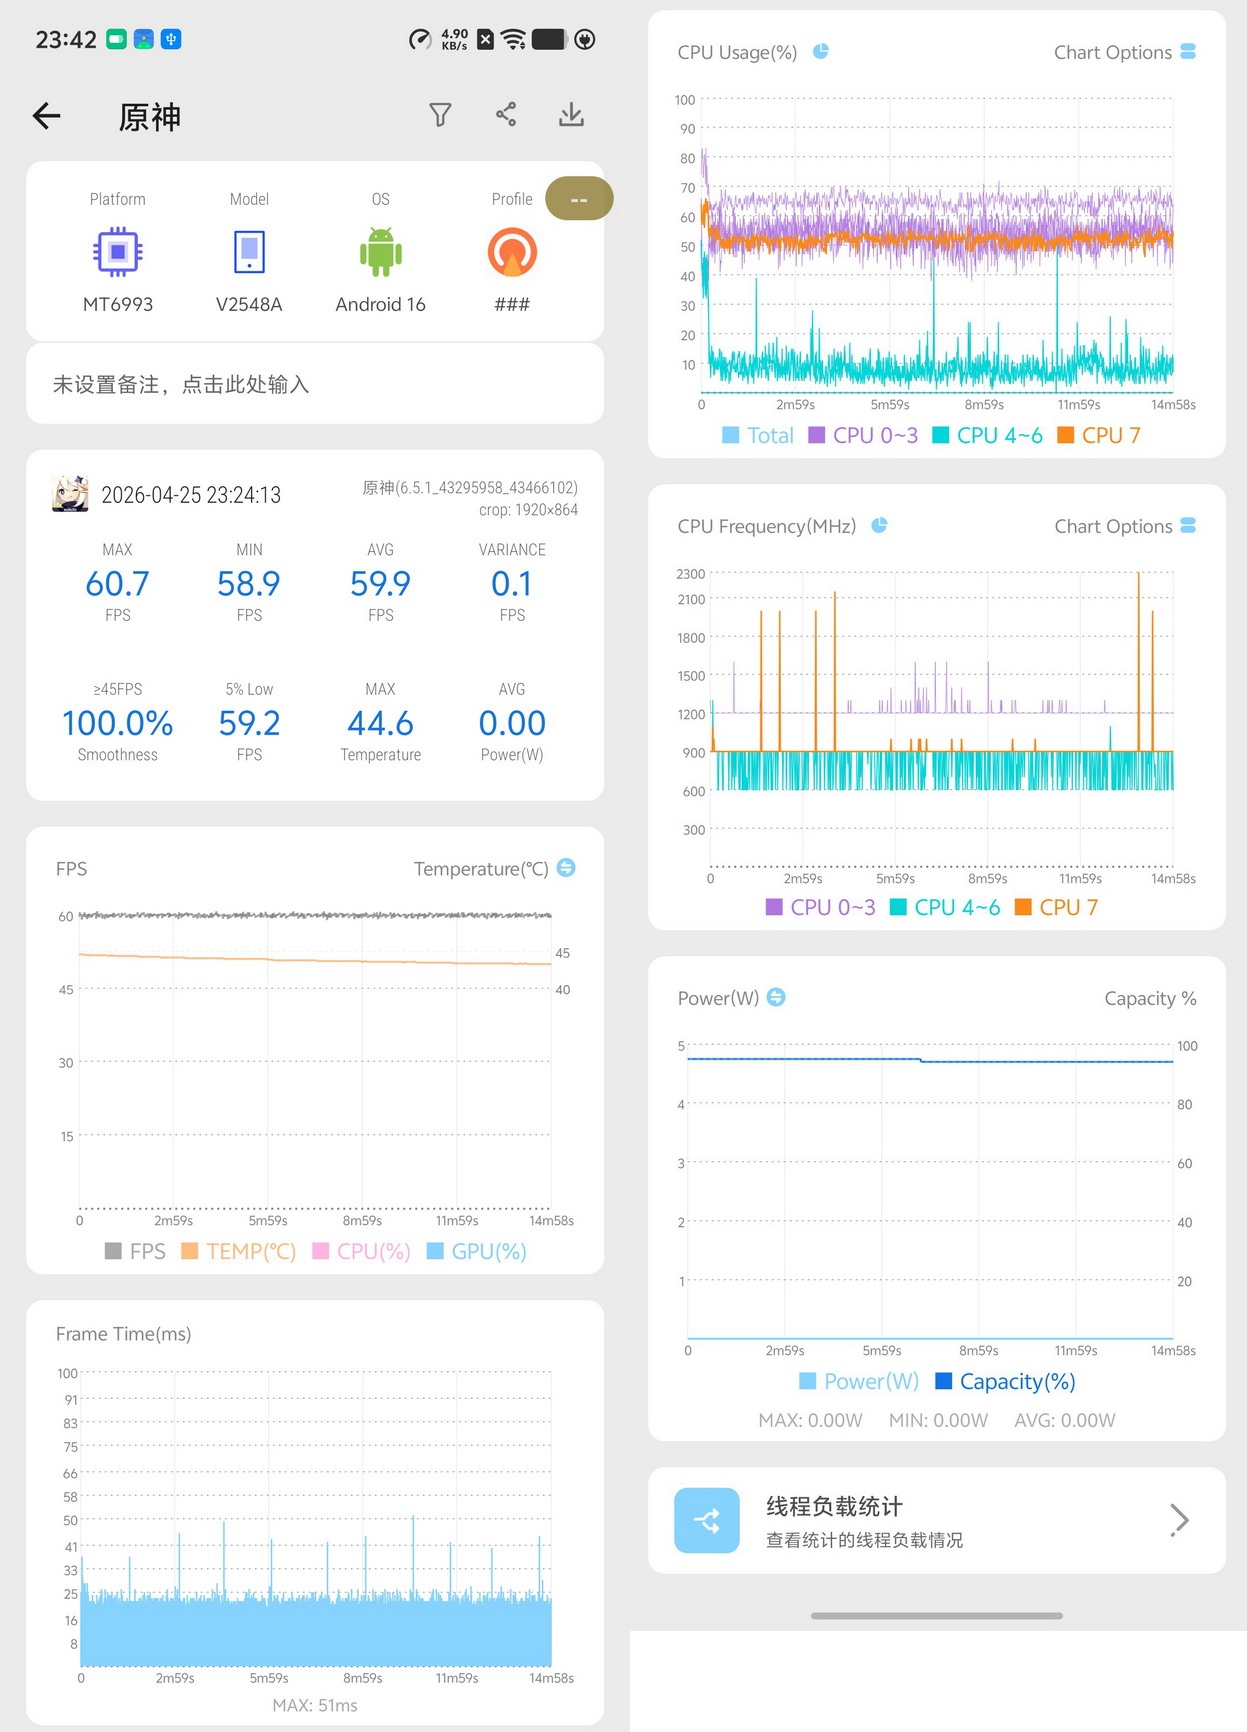Screen dimensions: 1247x1732
Task: Tap the Power(W) swap icon
Action: pos(776,997)
